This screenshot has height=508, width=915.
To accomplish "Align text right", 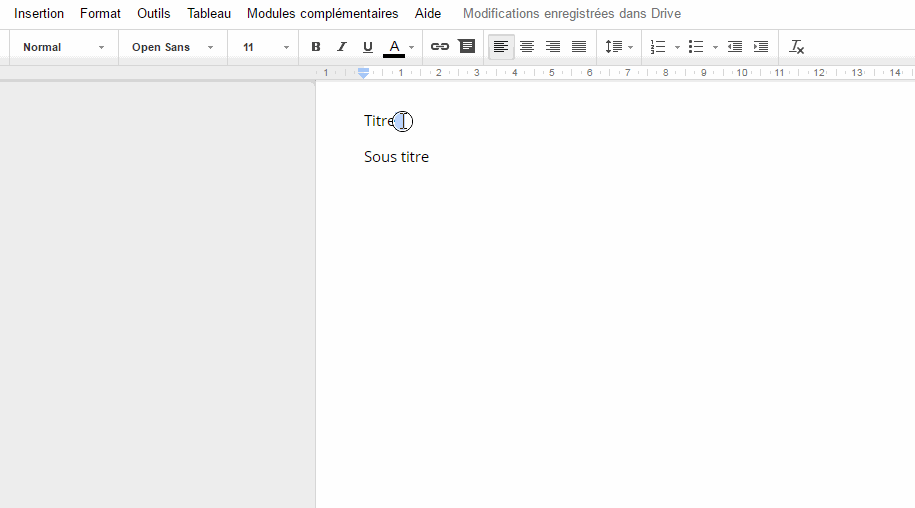I will tap(553, 47).
